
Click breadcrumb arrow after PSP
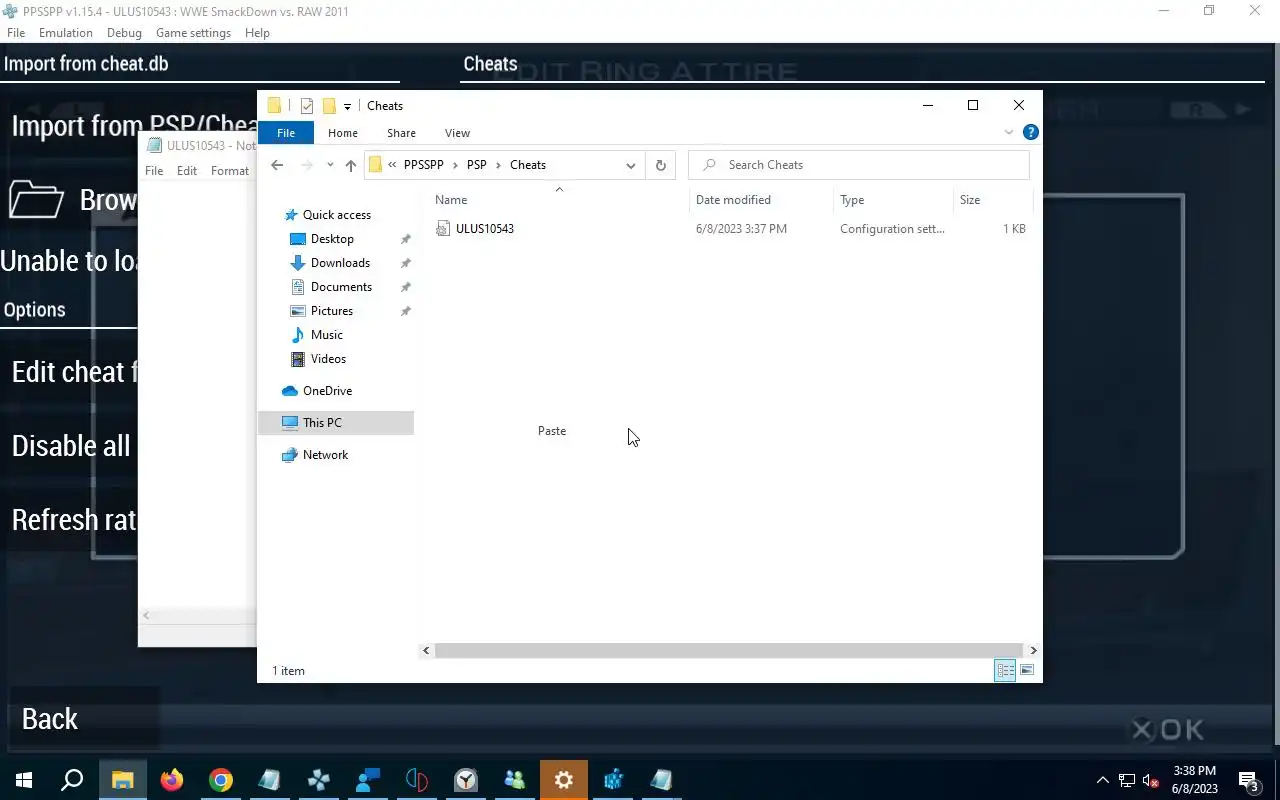pos(498,165)
